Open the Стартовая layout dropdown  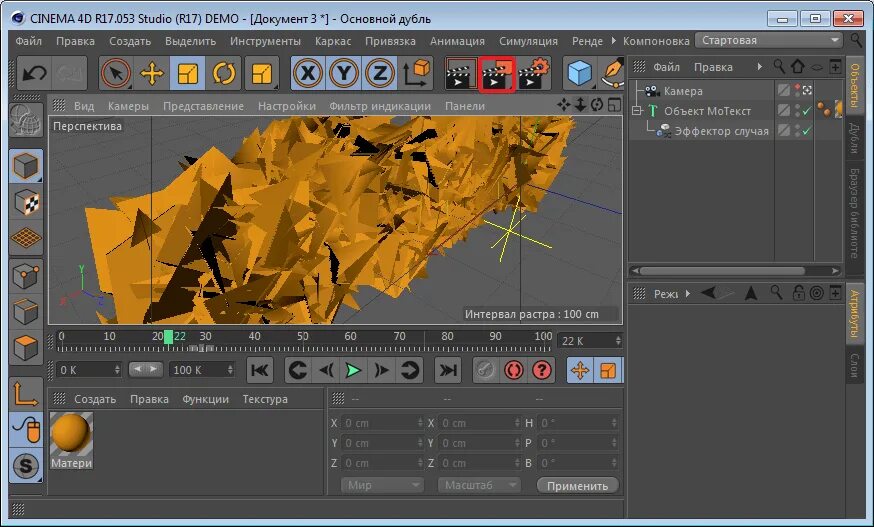769,40
